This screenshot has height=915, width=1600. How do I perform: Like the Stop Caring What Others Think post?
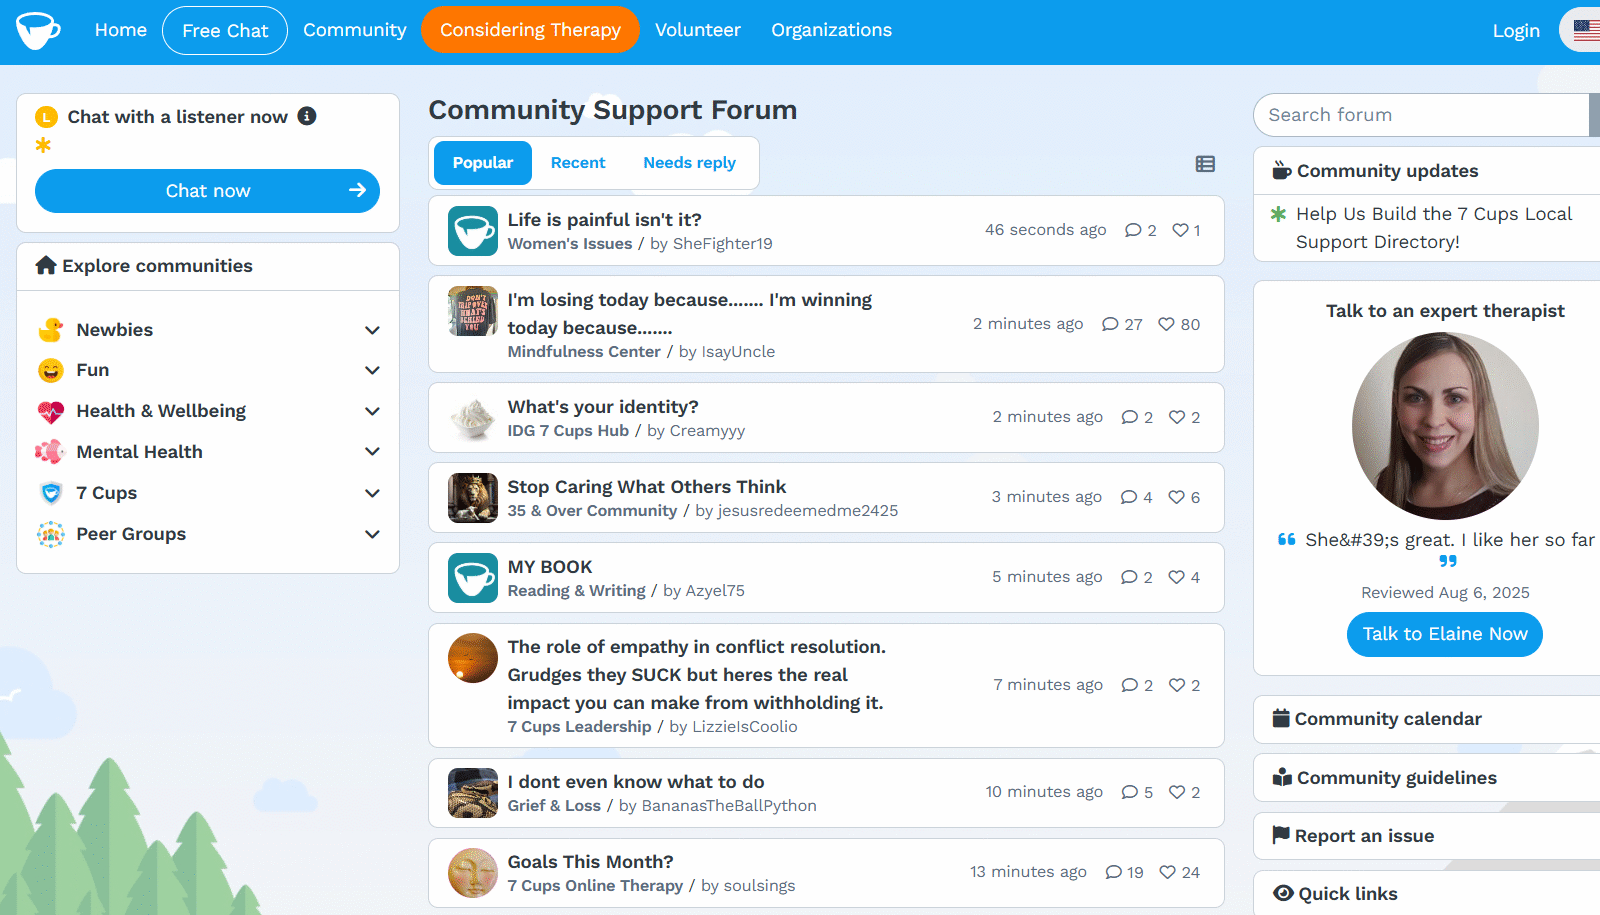click(x=1177, y=497)
